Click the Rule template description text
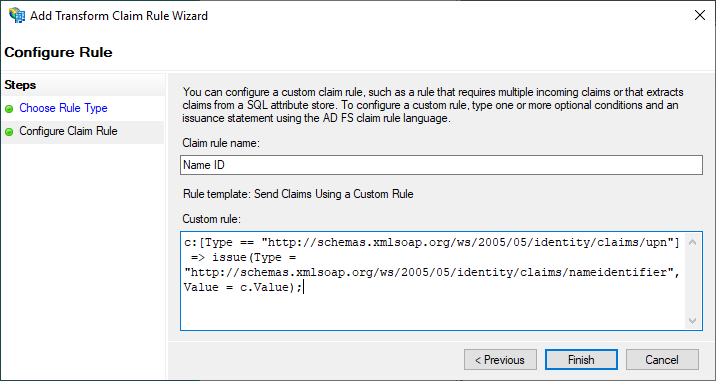The image size is (718, 383). coord(298,194)
